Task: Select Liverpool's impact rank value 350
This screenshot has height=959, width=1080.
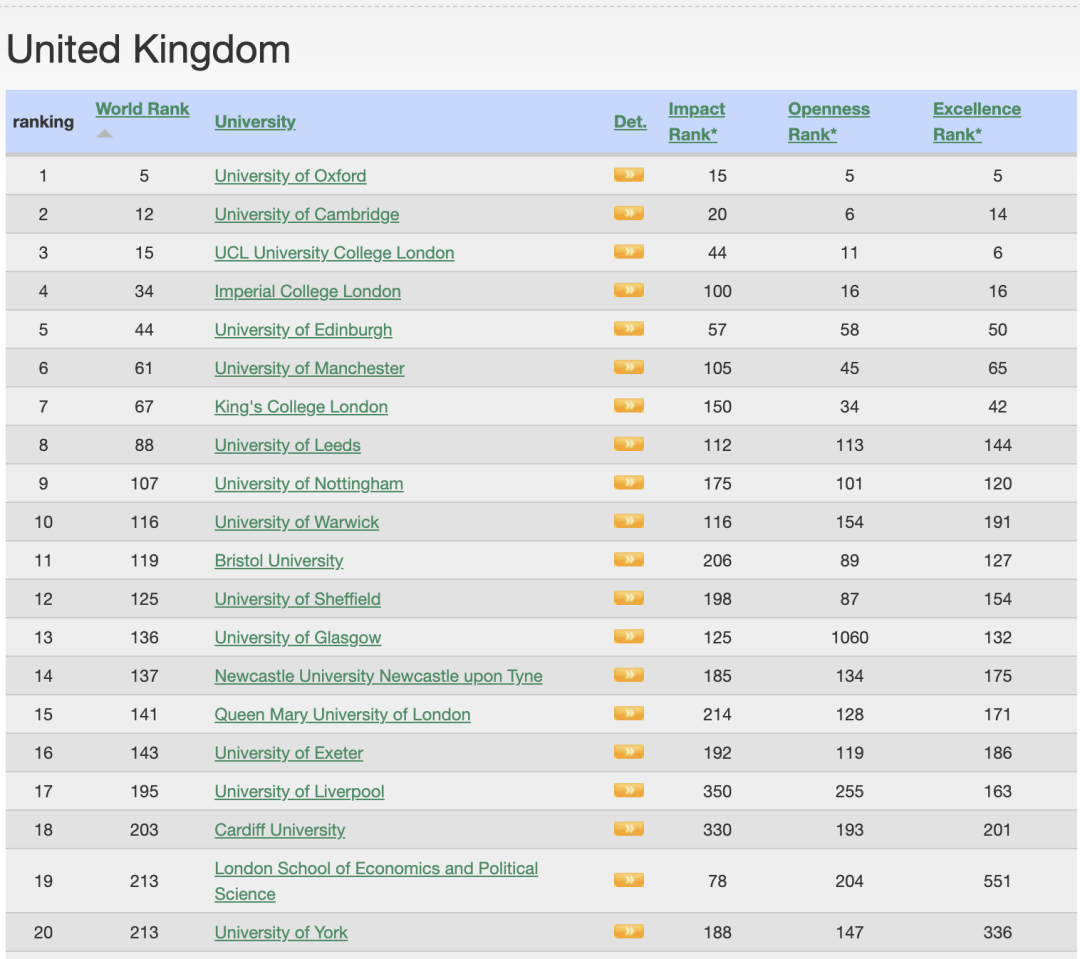Action: point(717,792)
